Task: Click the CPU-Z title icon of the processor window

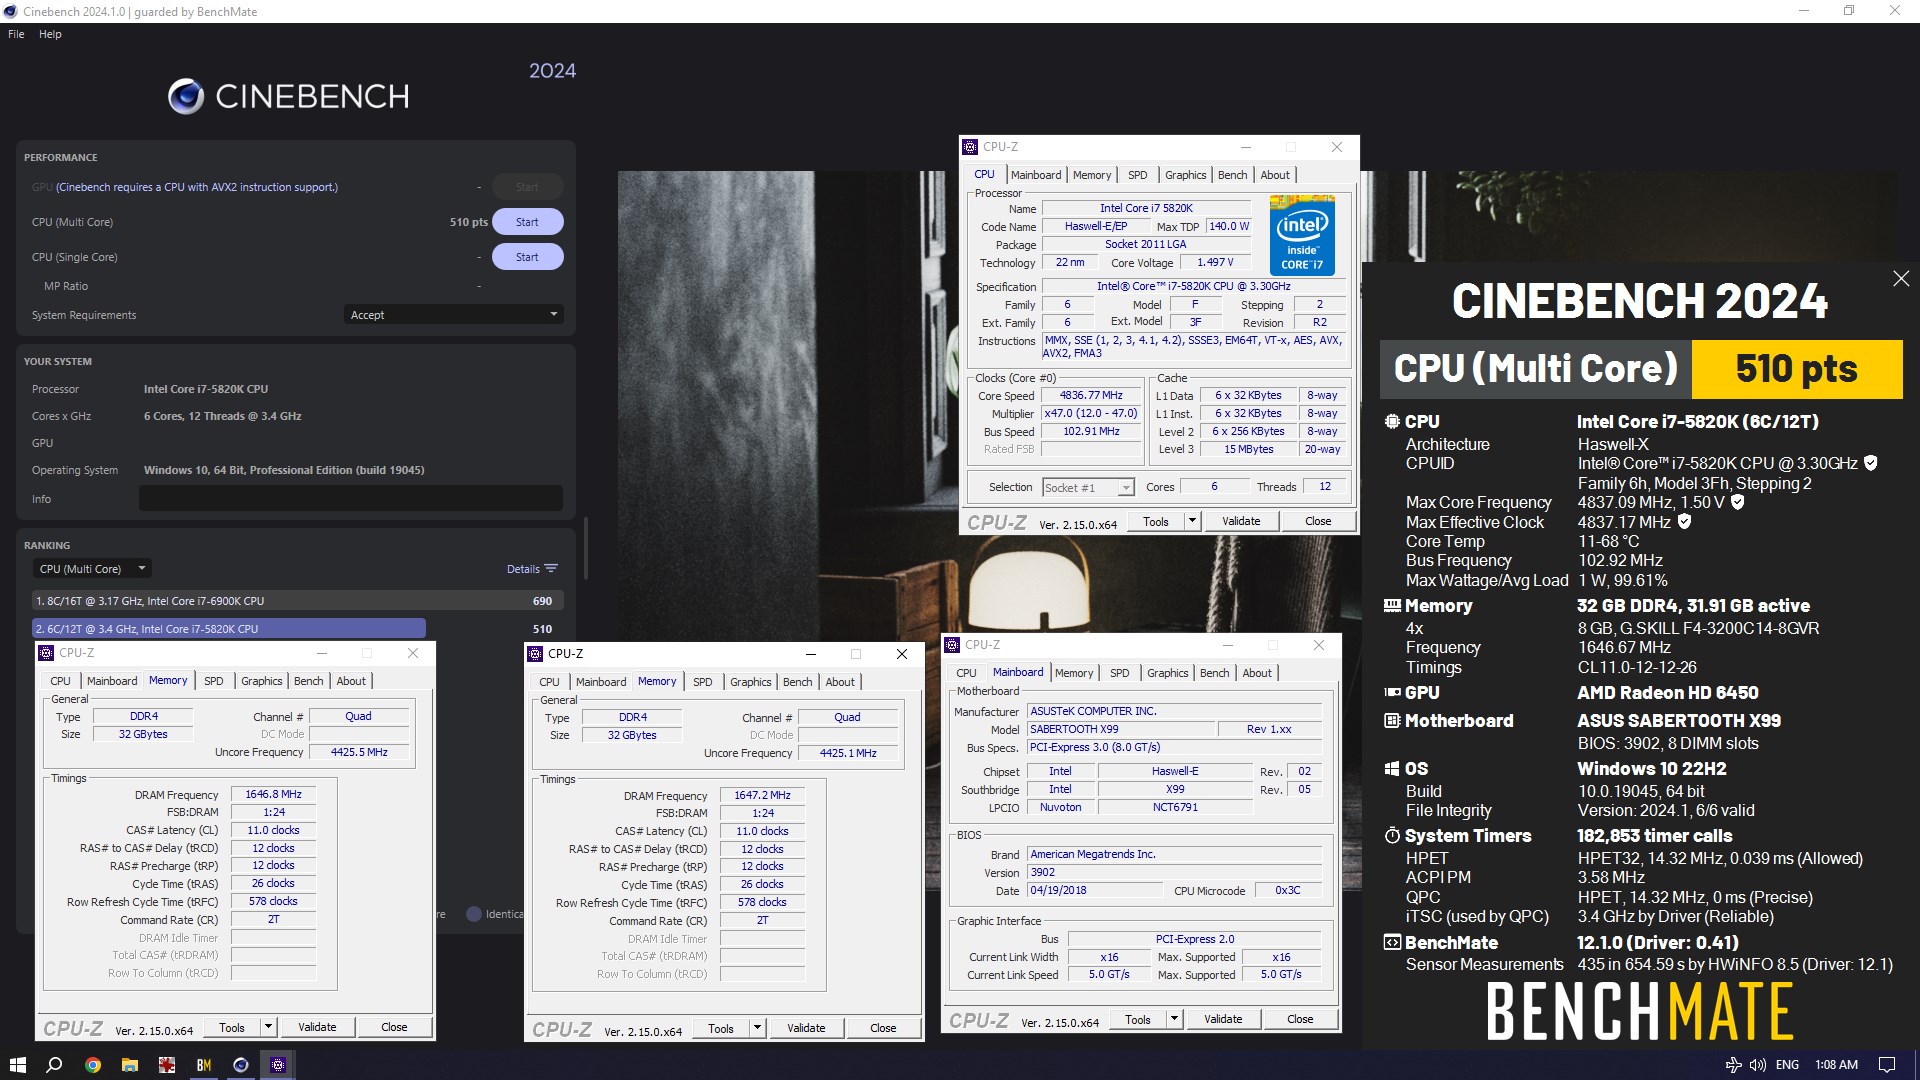Action: 970,147
